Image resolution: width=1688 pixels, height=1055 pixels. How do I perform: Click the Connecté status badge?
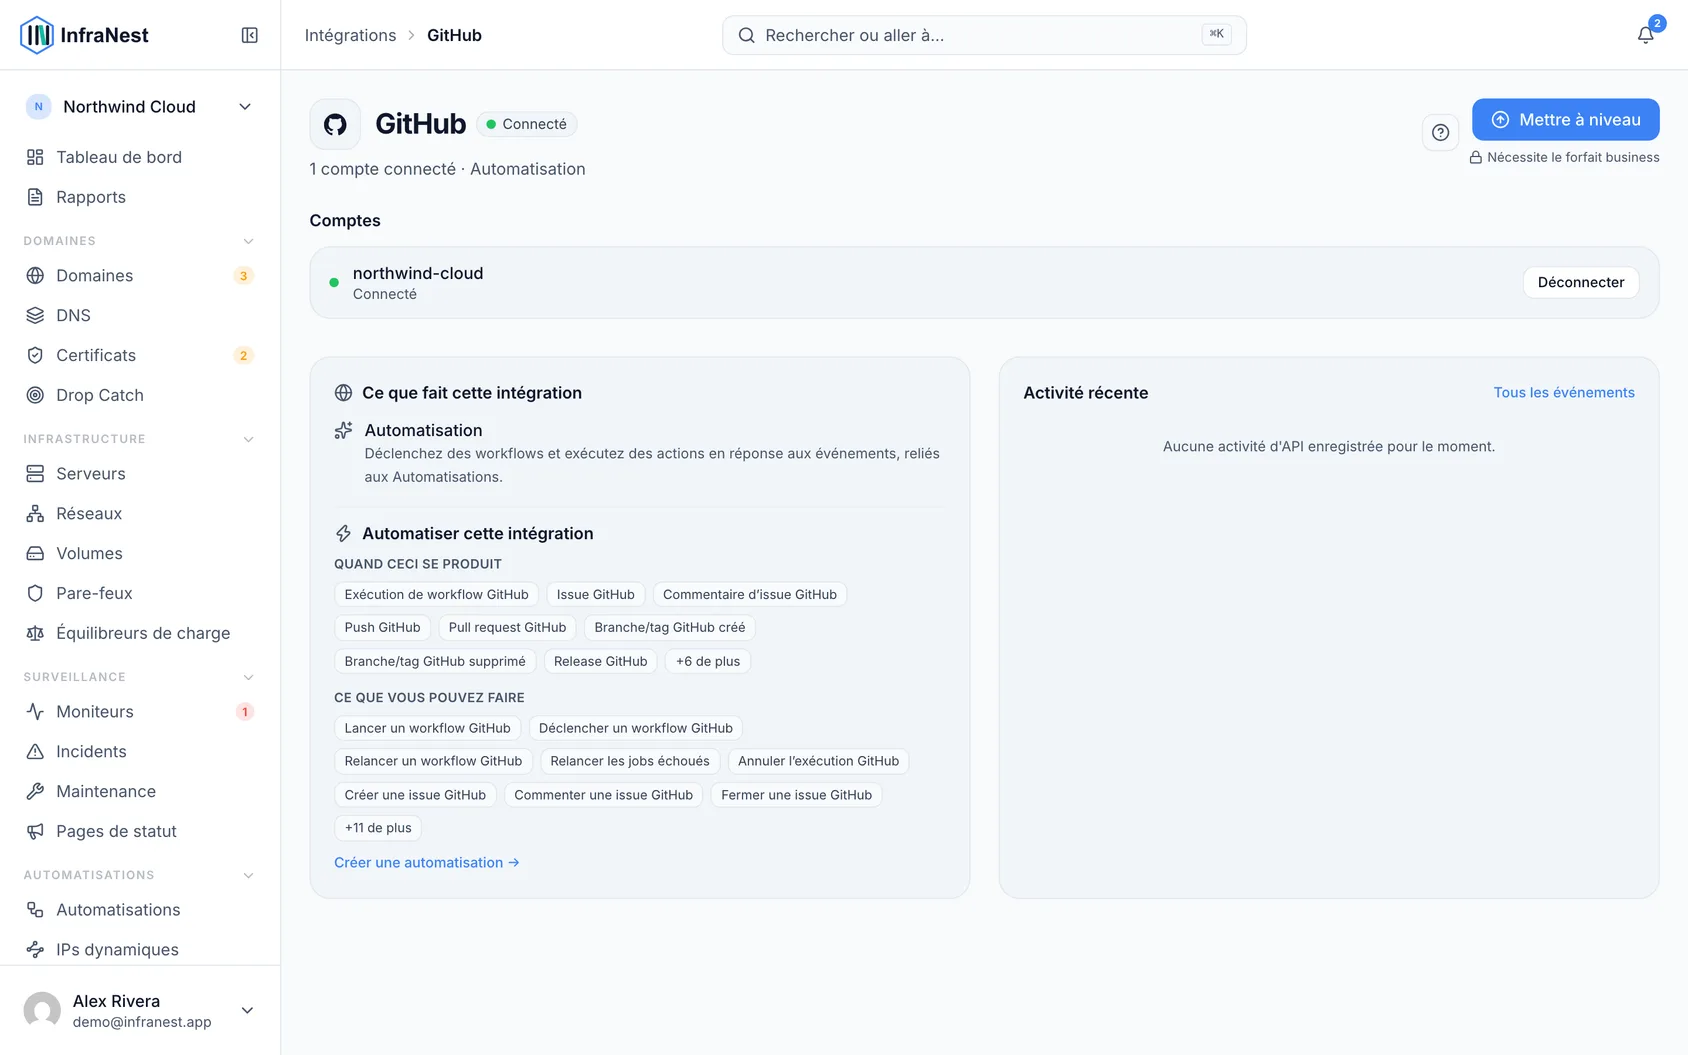pos(526,124)
